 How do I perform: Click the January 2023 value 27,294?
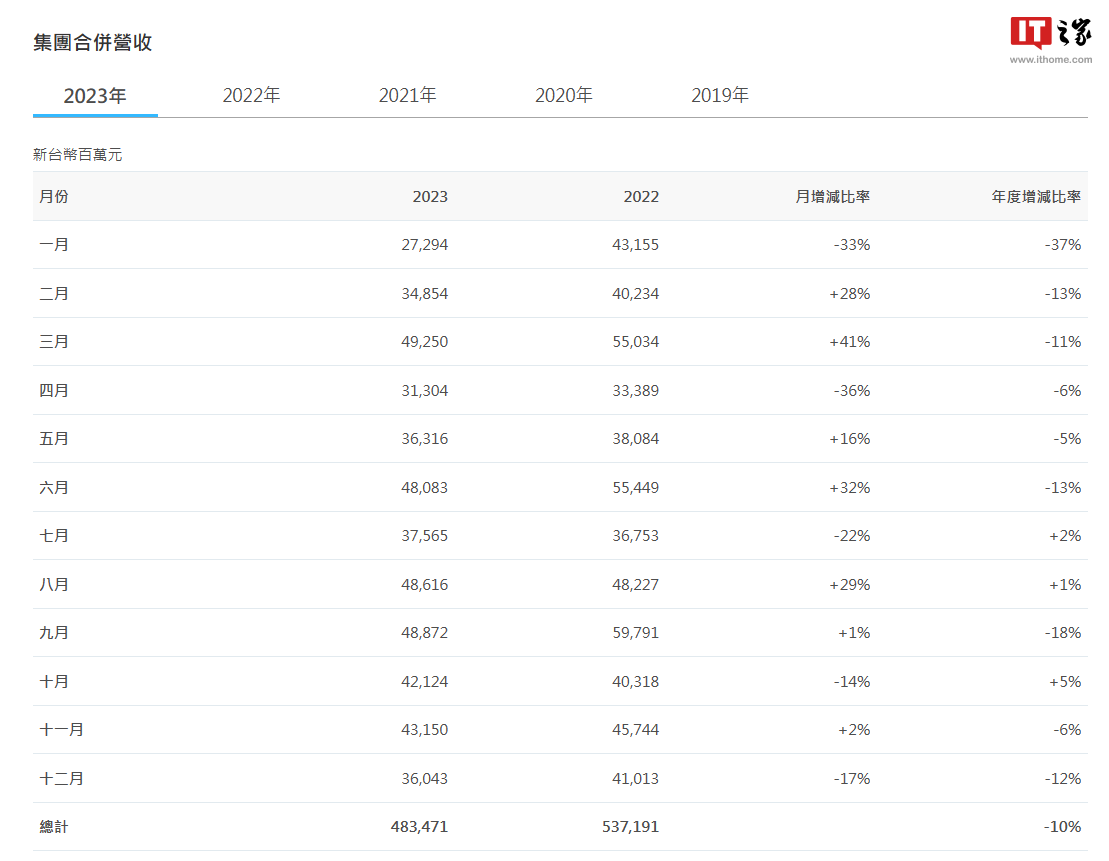pyautogui.click(x=427, y=245)
